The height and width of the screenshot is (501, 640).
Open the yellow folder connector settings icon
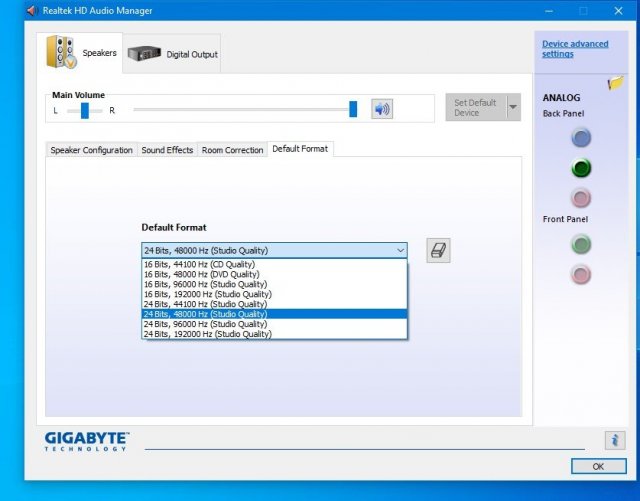pyautogui.click(x=616, y=84)
